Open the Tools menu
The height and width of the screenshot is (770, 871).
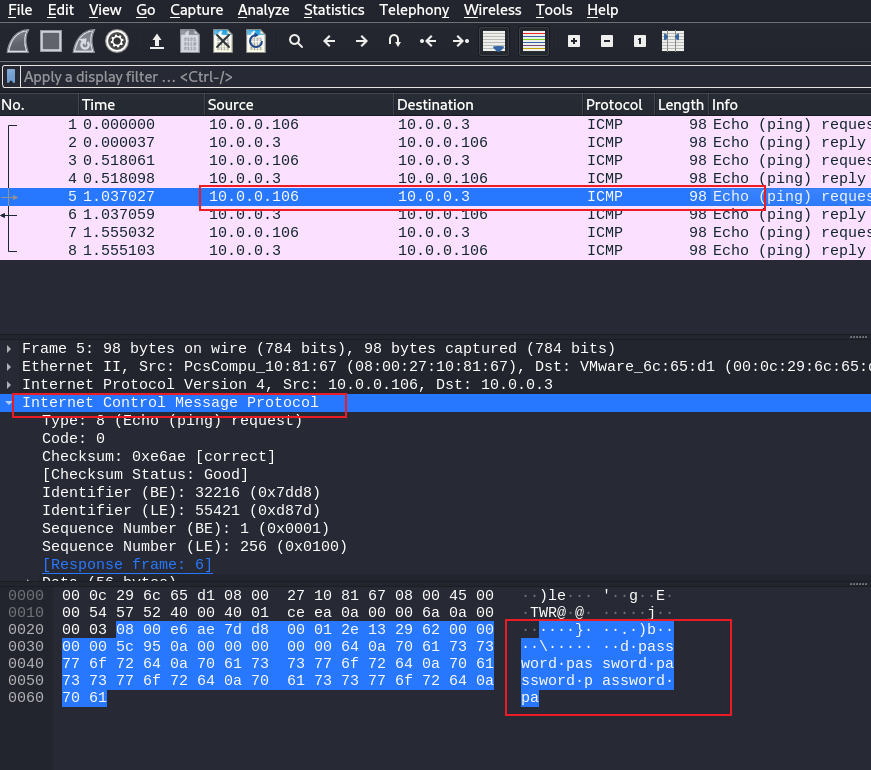(x=554, y=10)
